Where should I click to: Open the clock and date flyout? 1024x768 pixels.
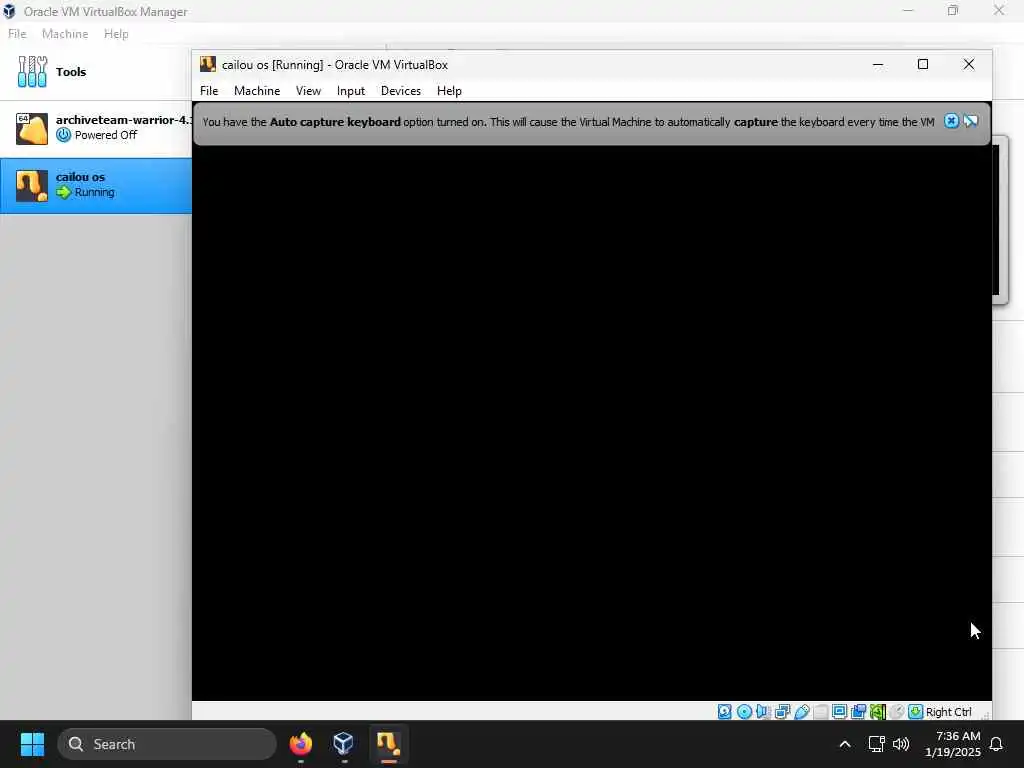(x=953, y=744)
